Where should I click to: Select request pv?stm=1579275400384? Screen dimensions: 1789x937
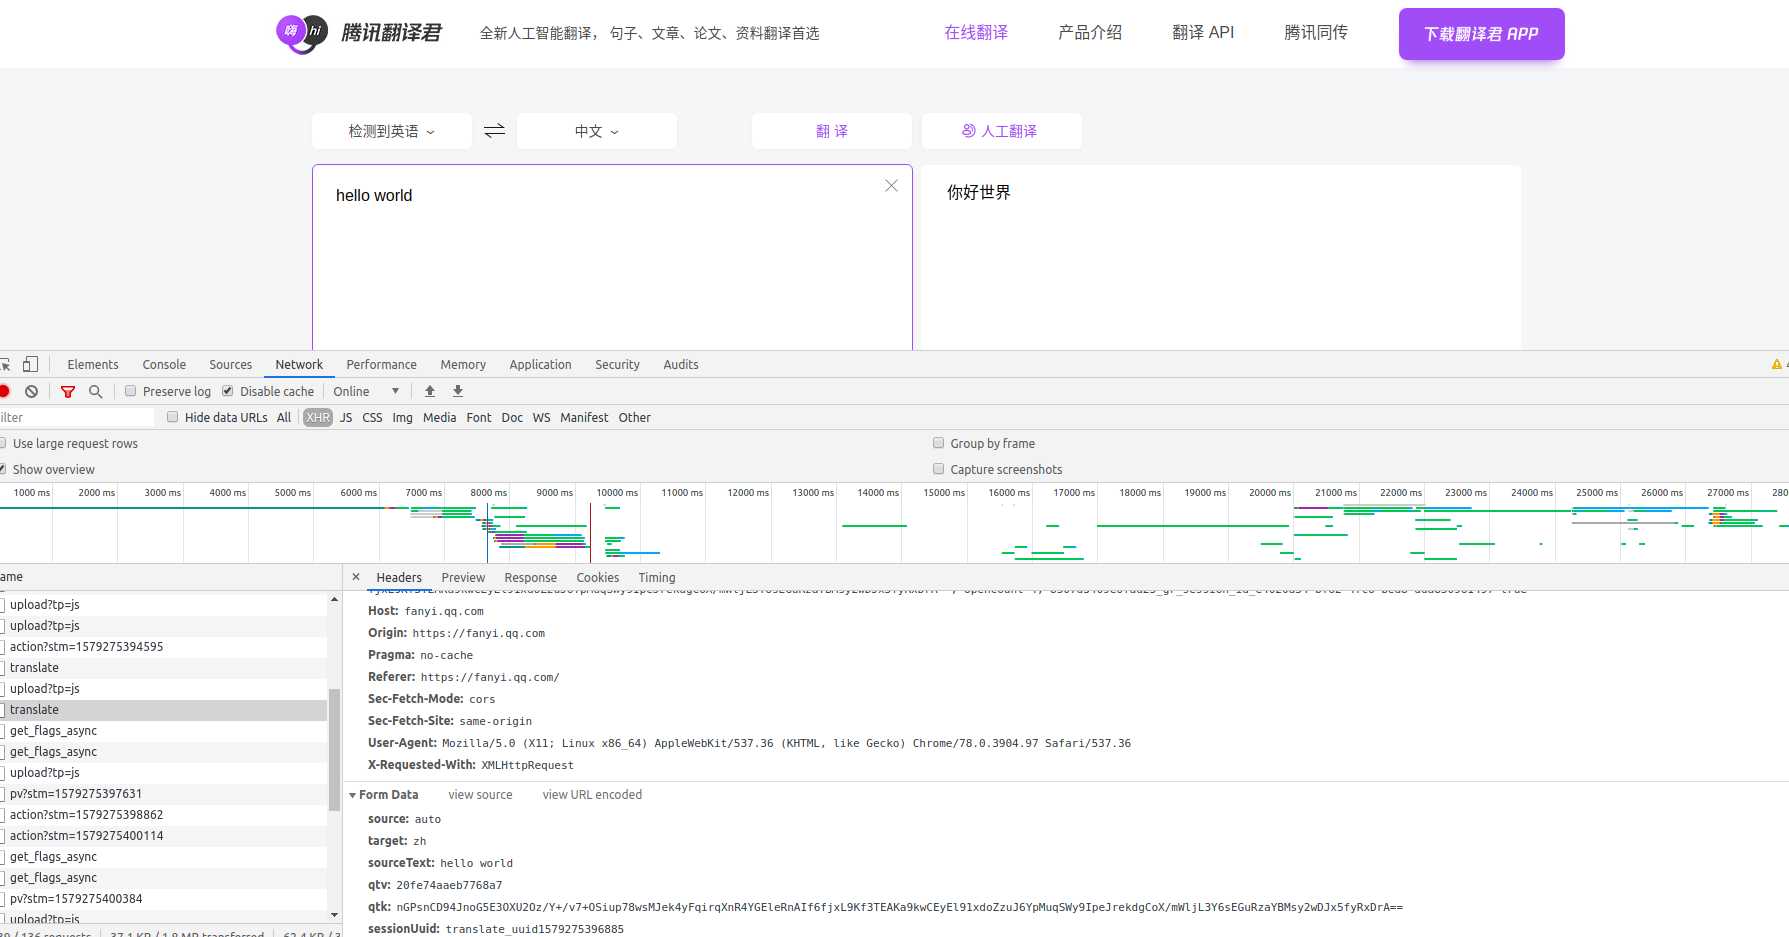tap(164, 899)
